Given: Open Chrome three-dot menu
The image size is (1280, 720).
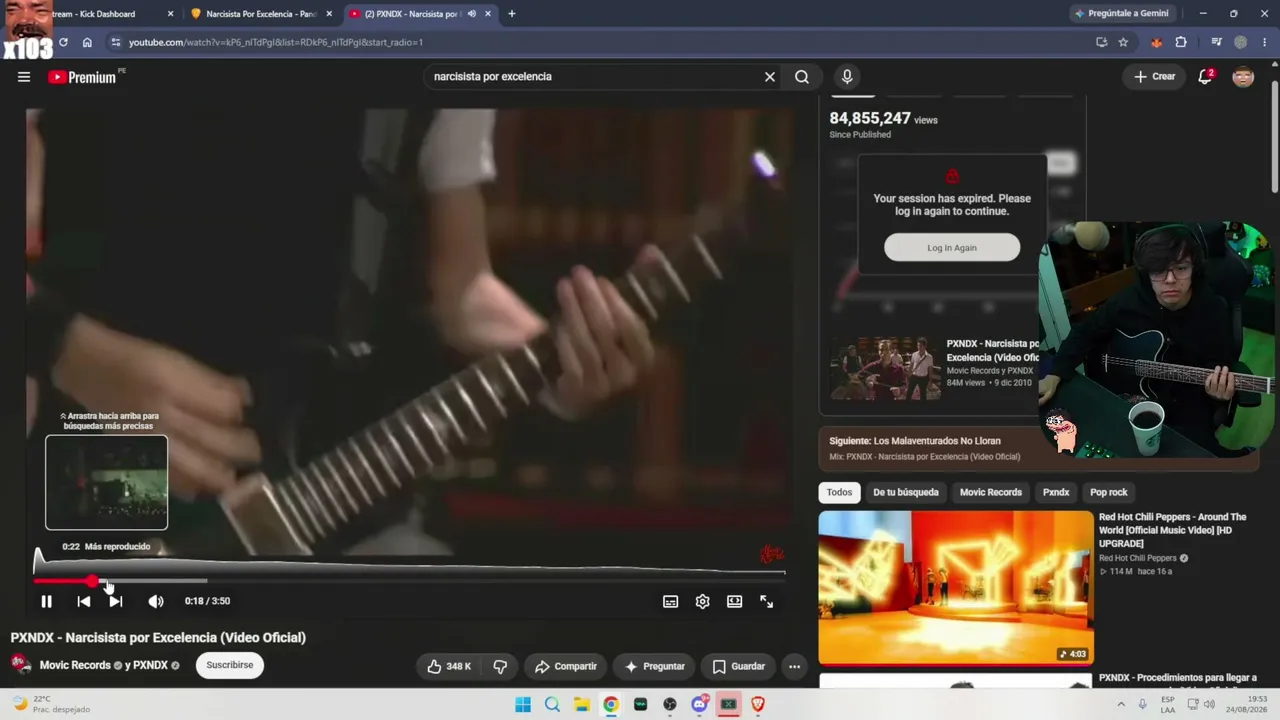Looking at the screenshot, I should pos(1265,42).
